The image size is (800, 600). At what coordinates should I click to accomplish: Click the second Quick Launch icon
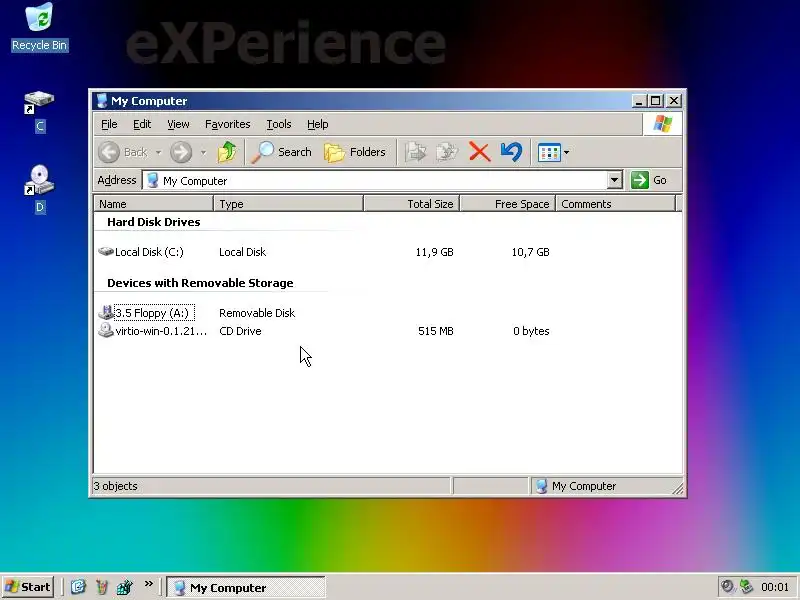coord(102,587)
